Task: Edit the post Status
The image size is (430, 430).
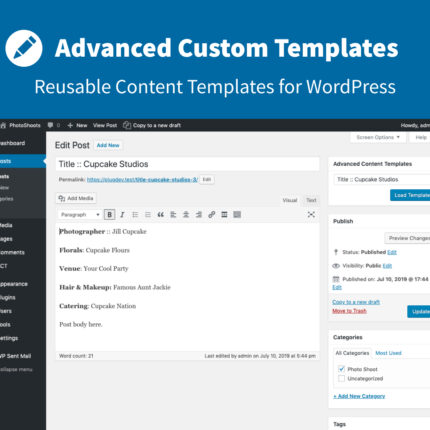Action: point(392,252)
